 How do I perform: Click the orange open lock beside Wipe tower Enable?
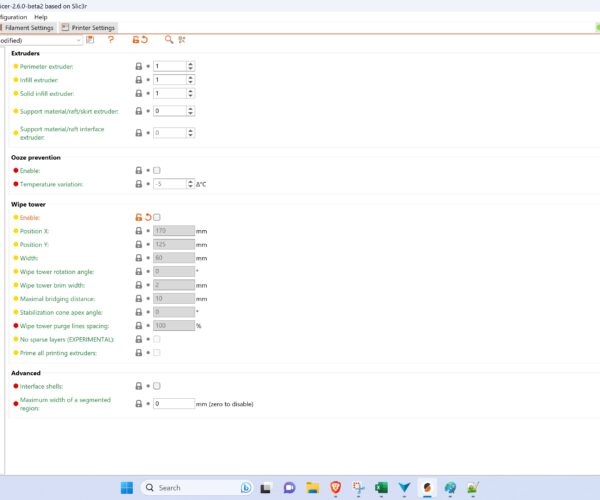click(x=139, y=217)
